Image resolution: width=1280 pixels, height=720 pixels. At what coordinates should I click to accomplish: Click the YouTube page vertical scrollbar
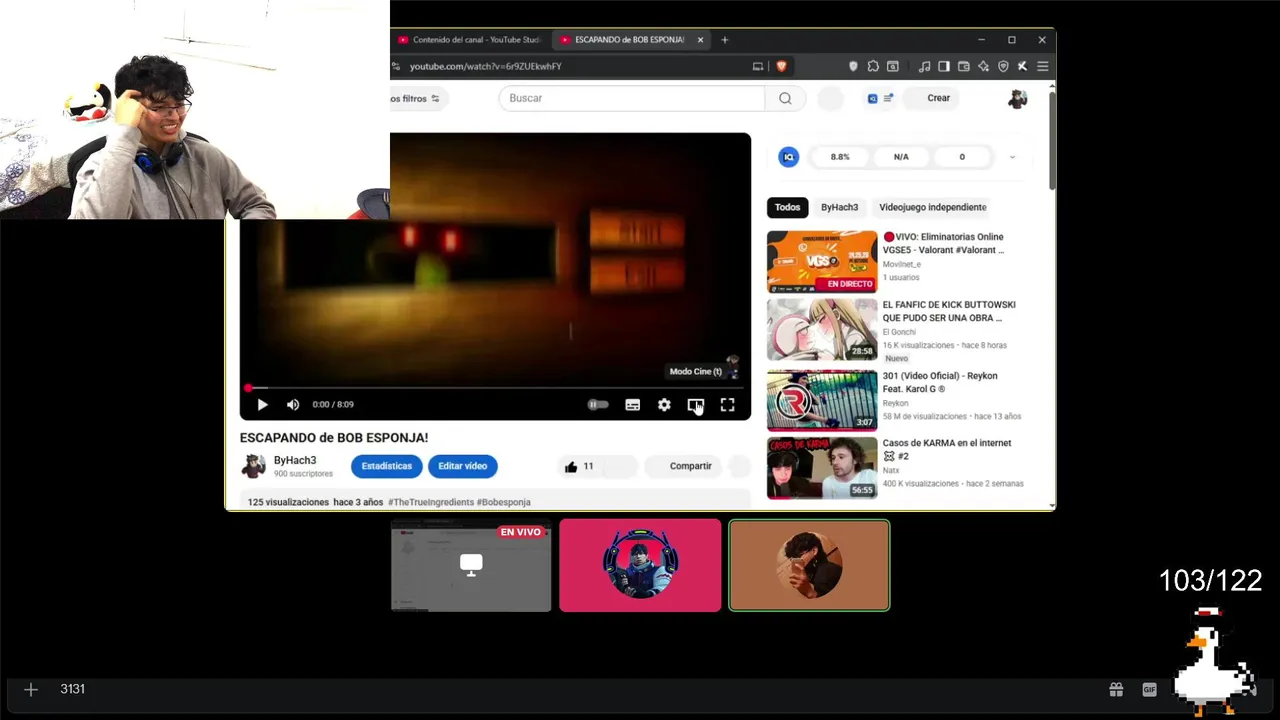[x=1052, y=140]
